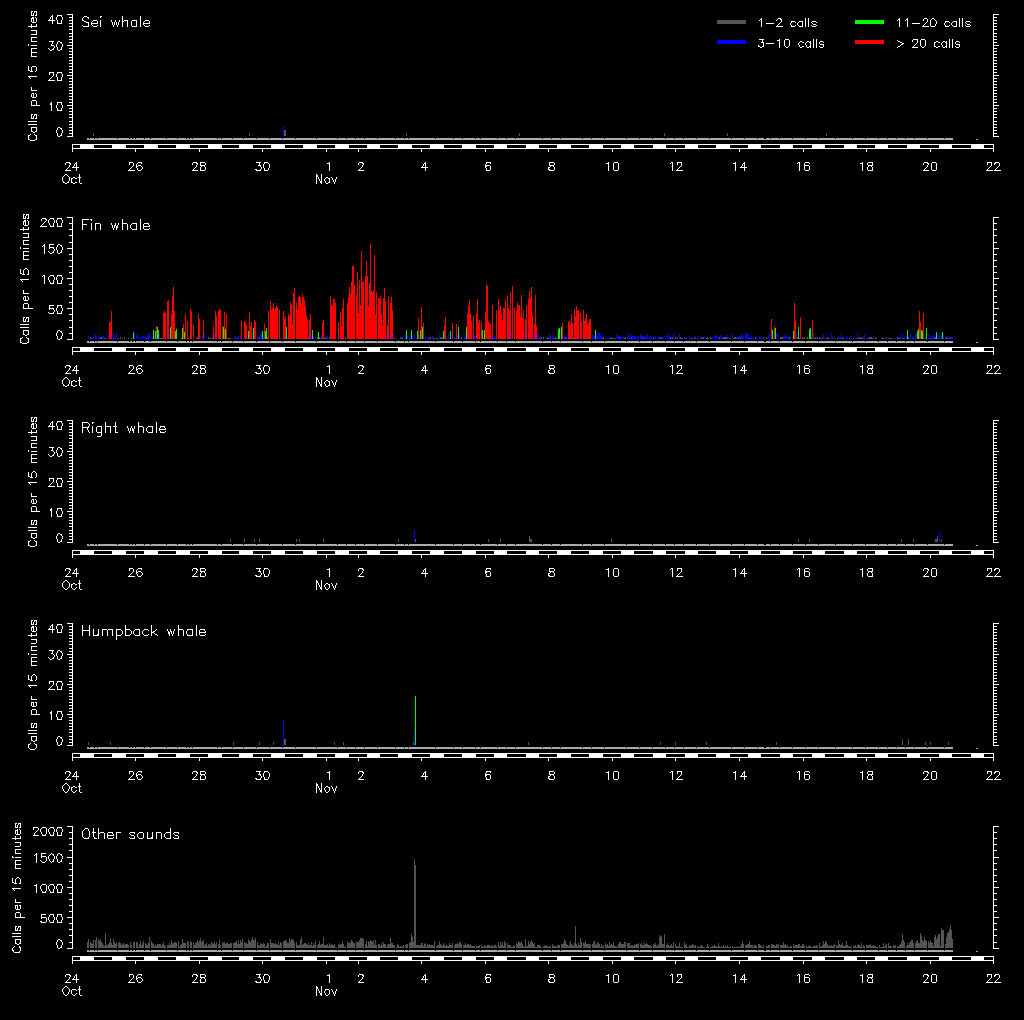1024x1020 pixels.
Task: Click the "22" date label under Humpback whale plot
Action: click(x=993, y=775)
